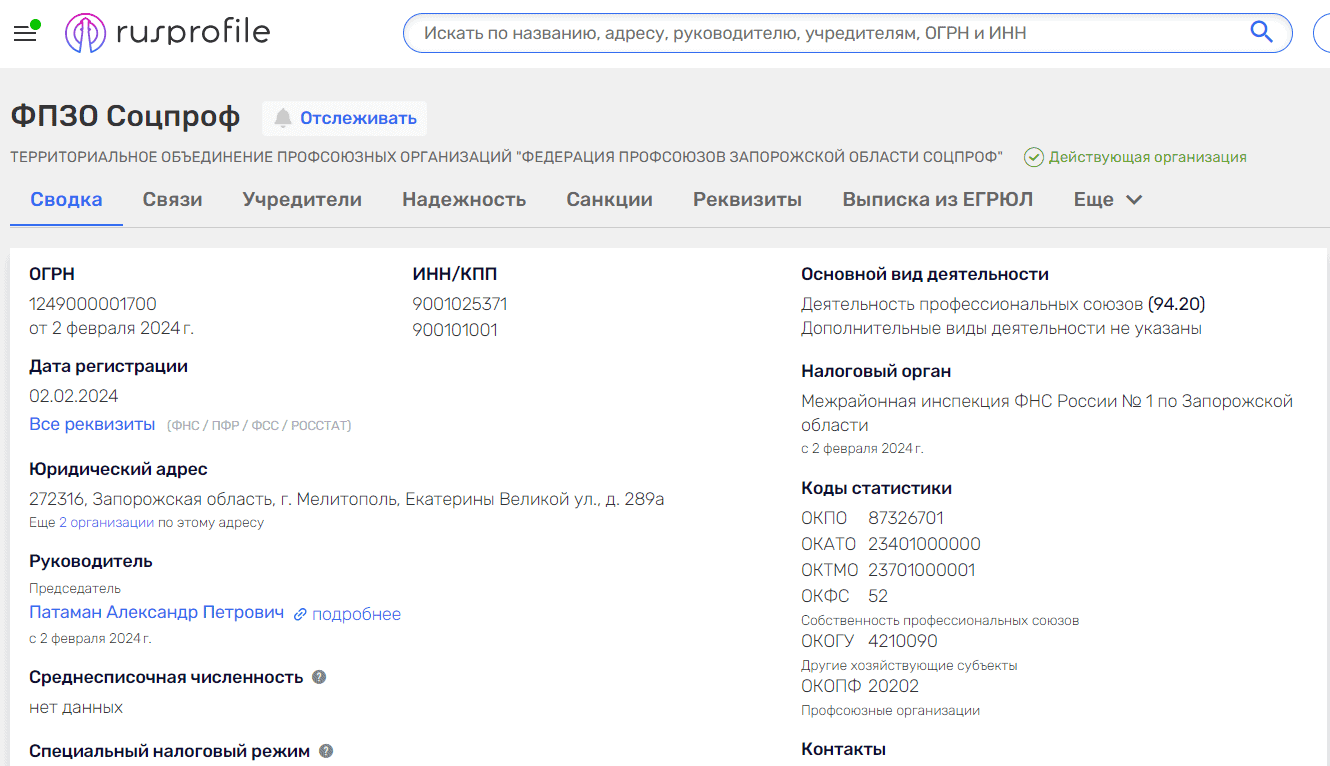Click the green checkmark status icon

[x=1034, y=157]
